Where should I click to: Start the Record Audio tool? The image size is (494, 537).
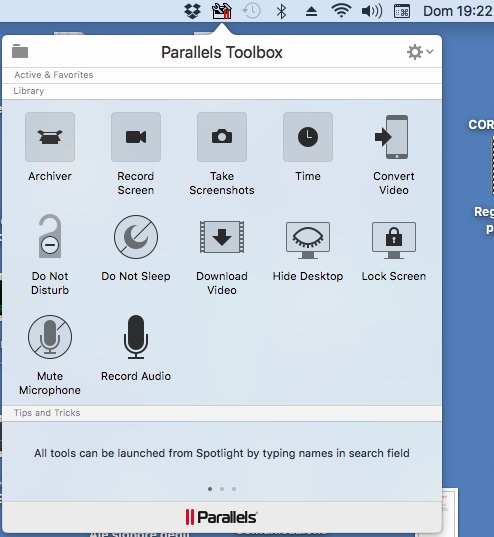[136, 337]
